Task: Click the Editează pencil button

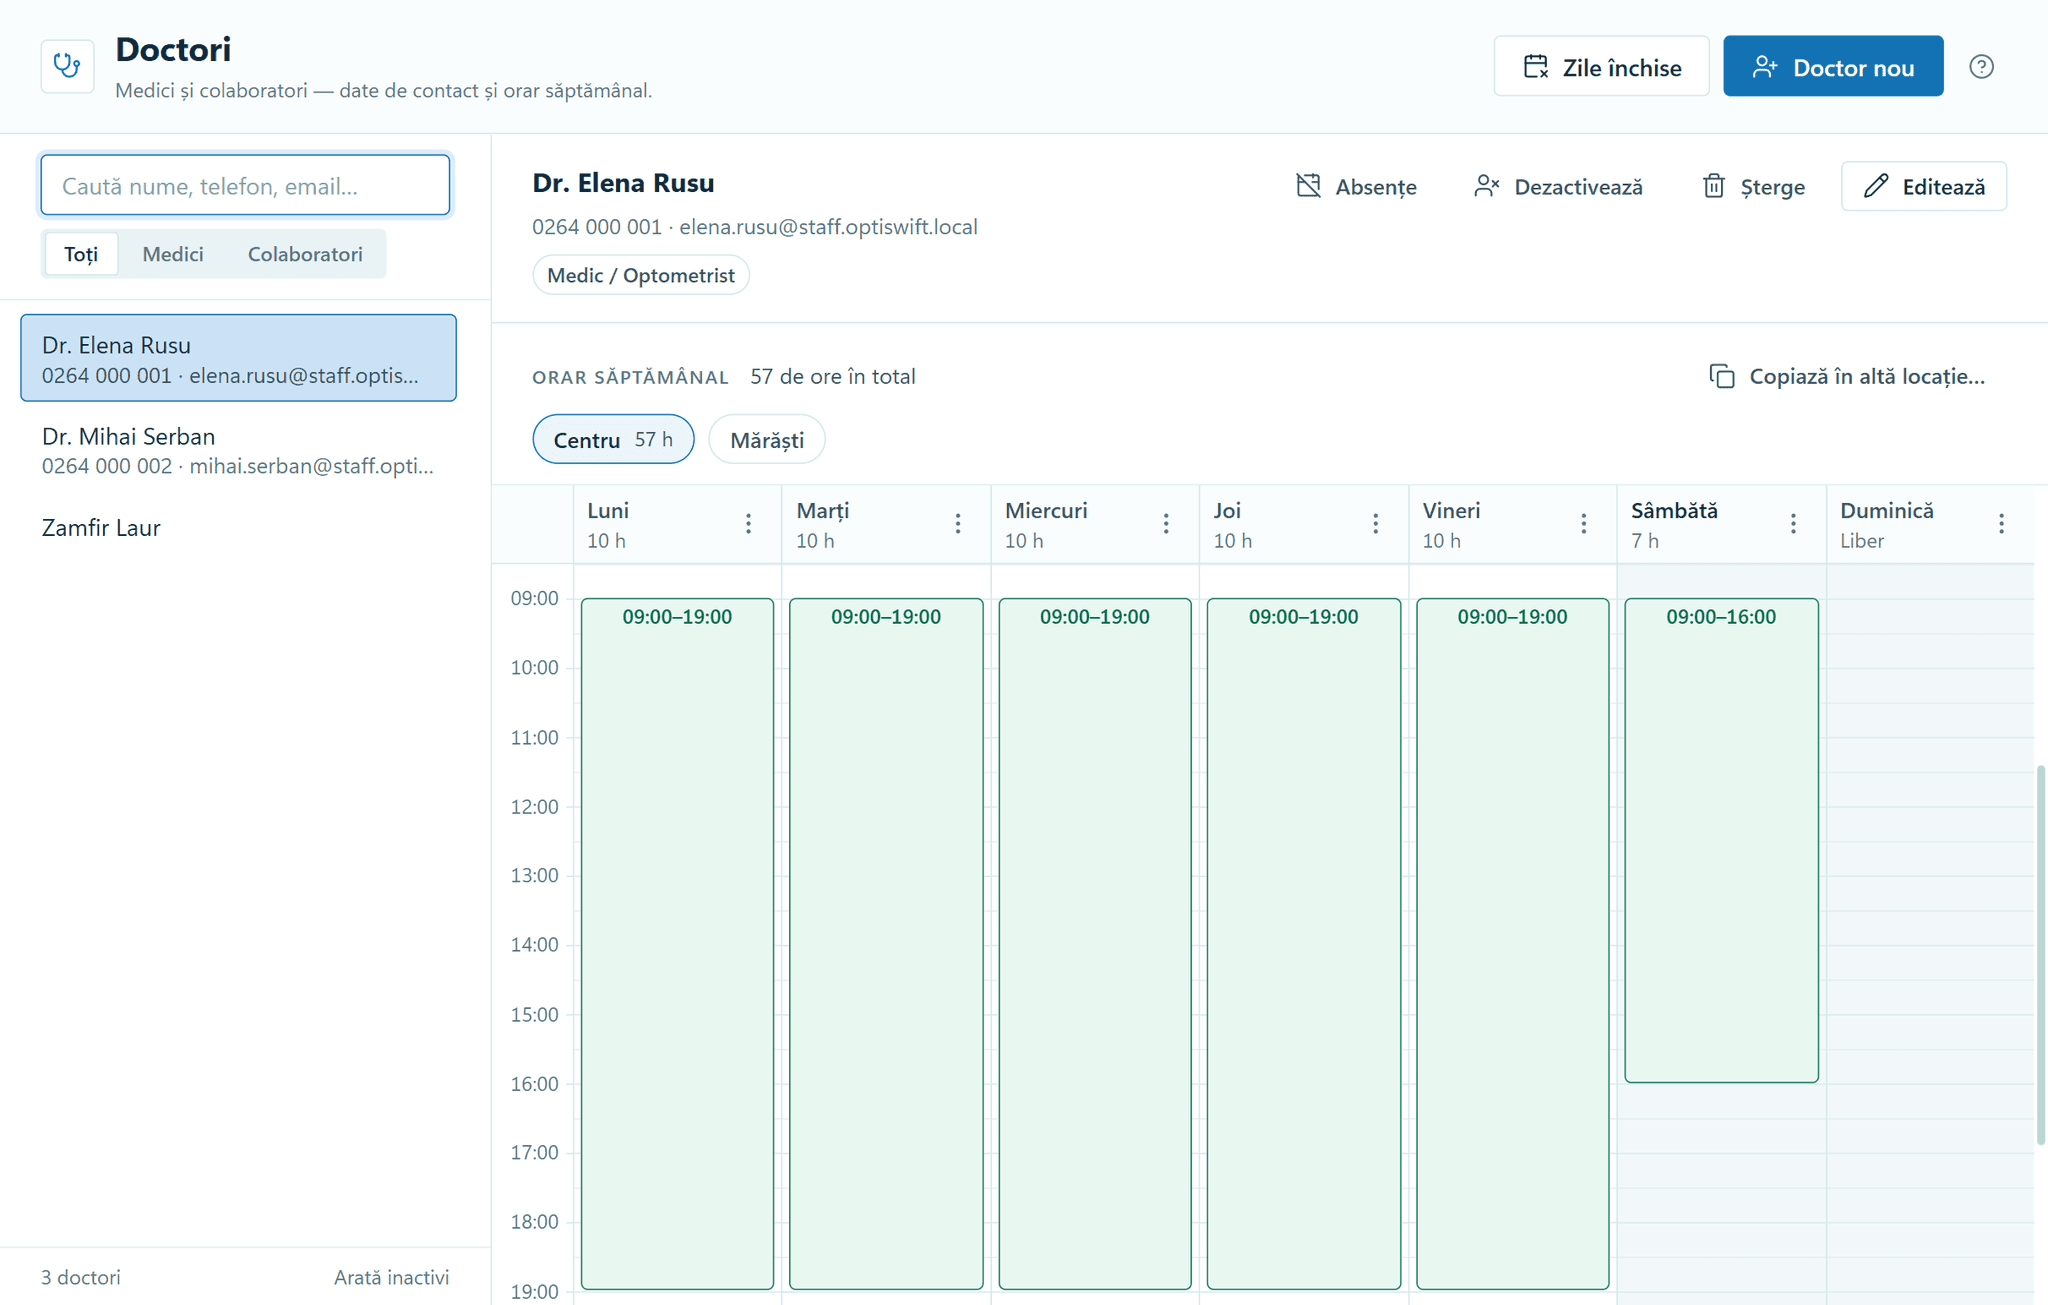Action: (1923, 187)
